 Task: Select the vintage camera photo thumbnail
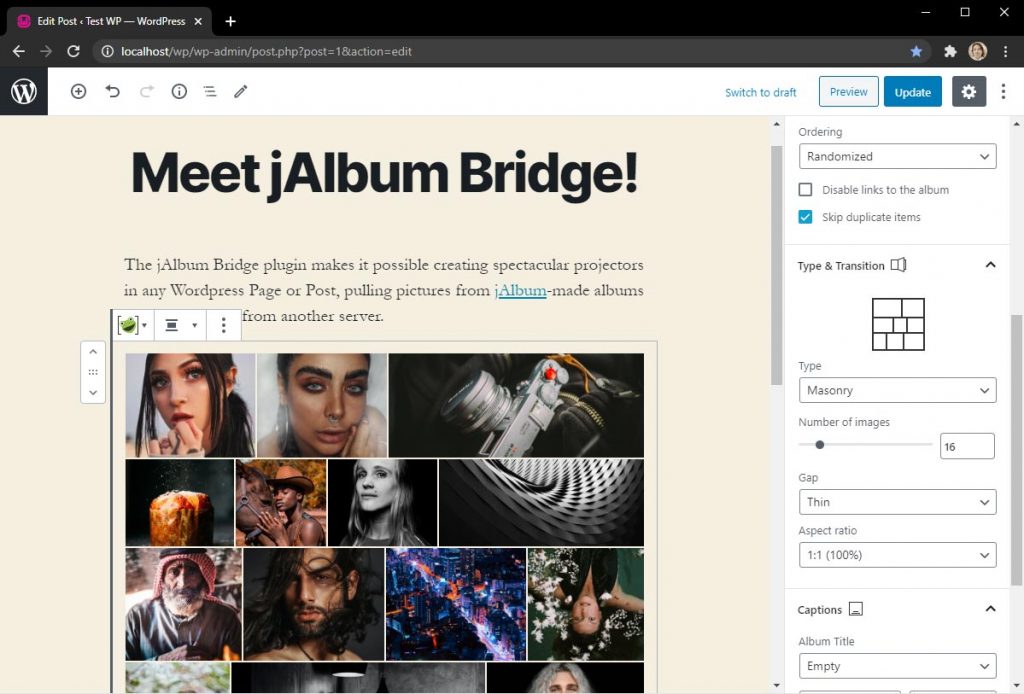[516, 405]
